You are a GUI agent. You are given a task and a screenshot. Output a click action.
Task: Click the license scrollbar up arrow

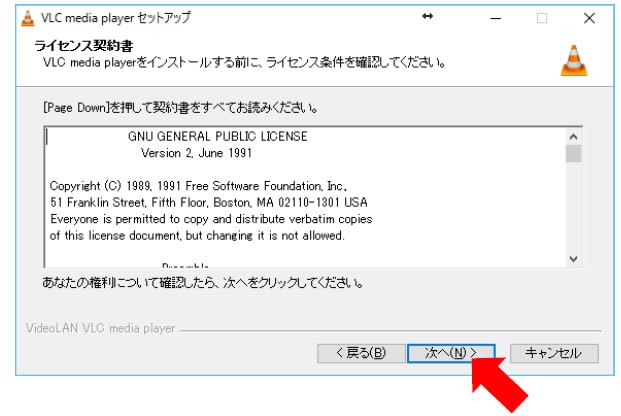coord(573,137)
